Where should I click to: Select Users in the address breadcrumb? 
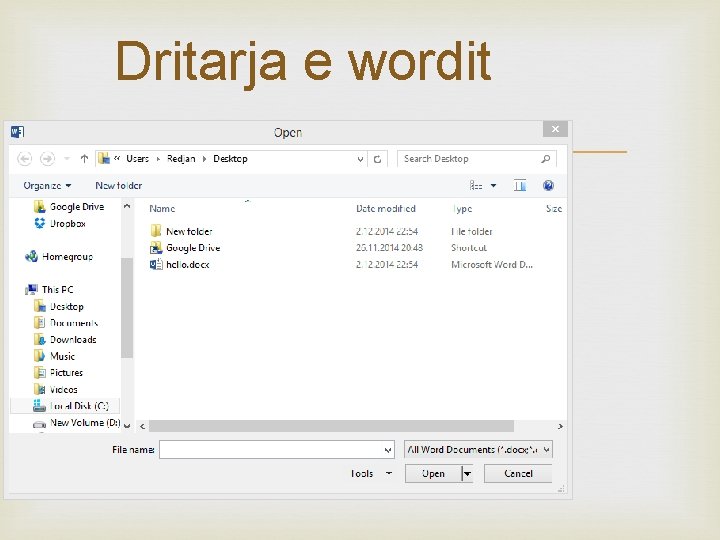coord(137,158)
